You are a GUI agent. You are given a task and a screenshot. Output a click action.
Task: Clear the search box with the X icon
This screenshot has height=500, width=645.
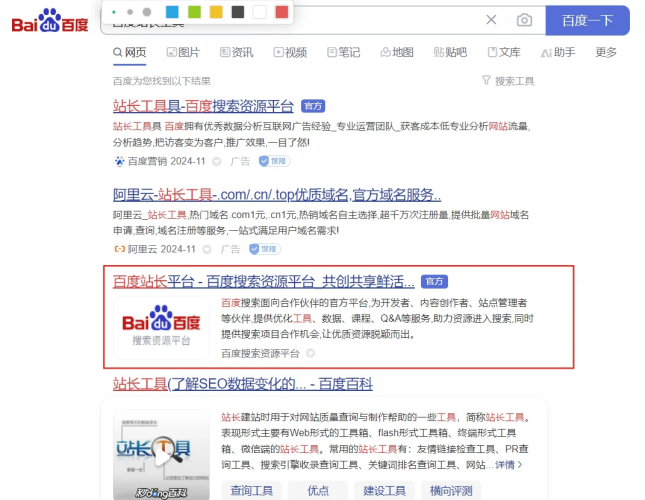pos(491,19)
